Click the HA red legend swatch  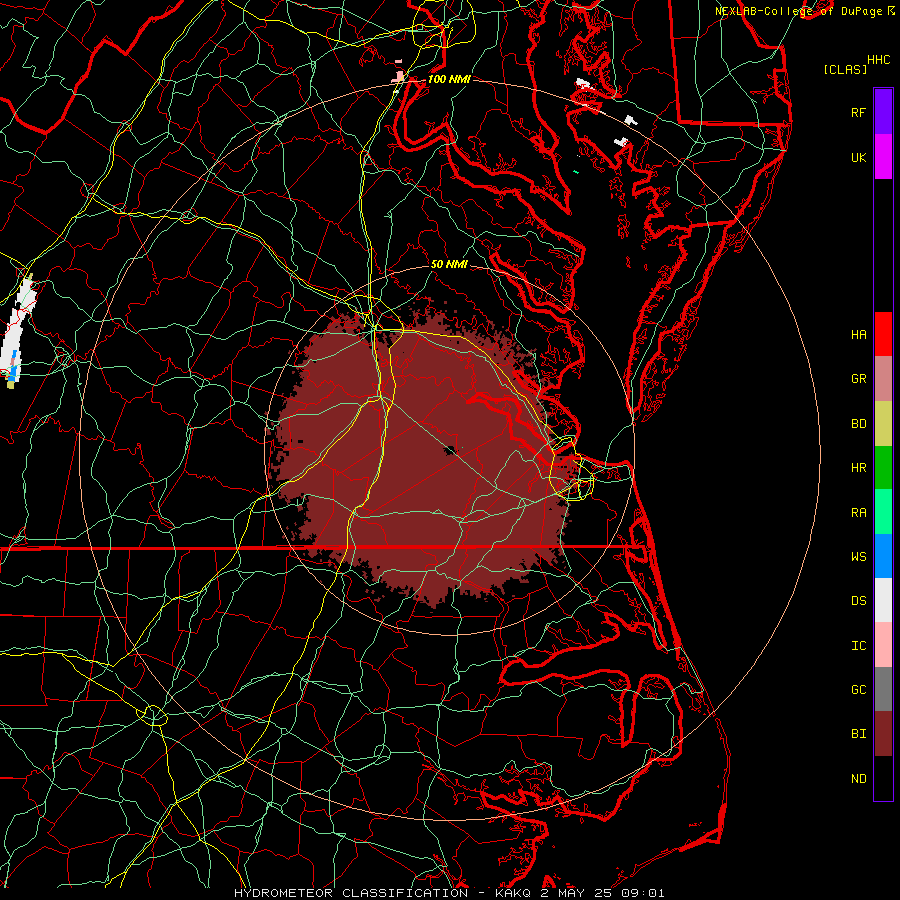883,334
